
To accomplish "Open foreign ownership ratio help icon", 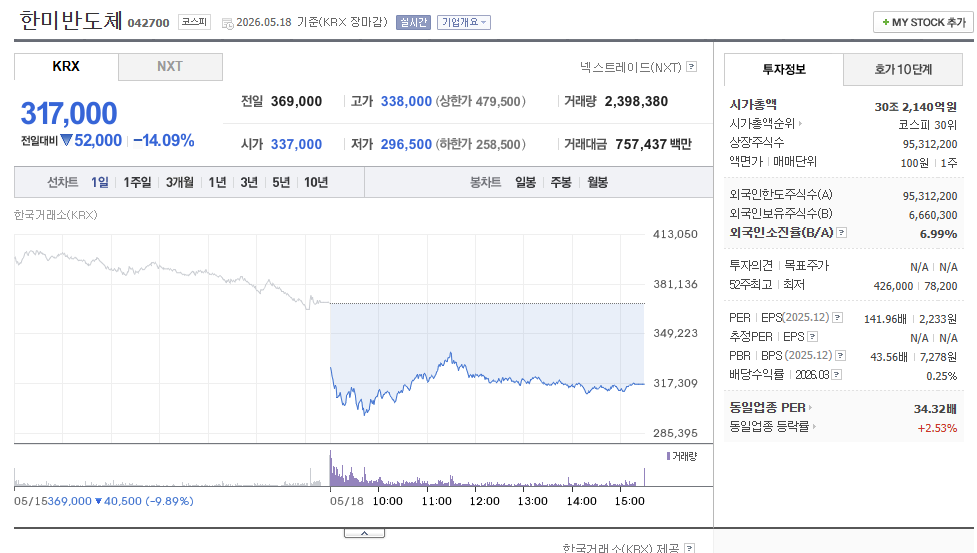I will [x=841, y=233].
